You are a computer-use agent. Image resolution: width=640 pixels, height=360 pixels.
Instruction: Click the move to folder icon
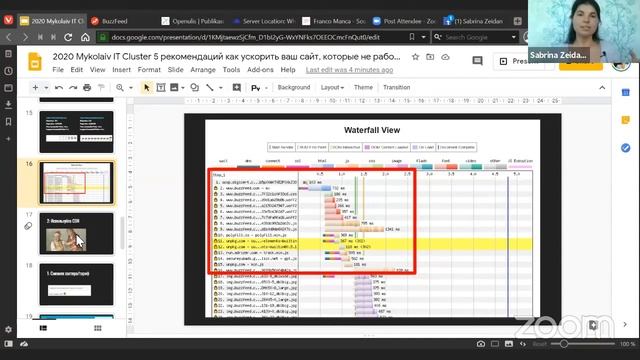pyautogui.click(x=430, y=57)
